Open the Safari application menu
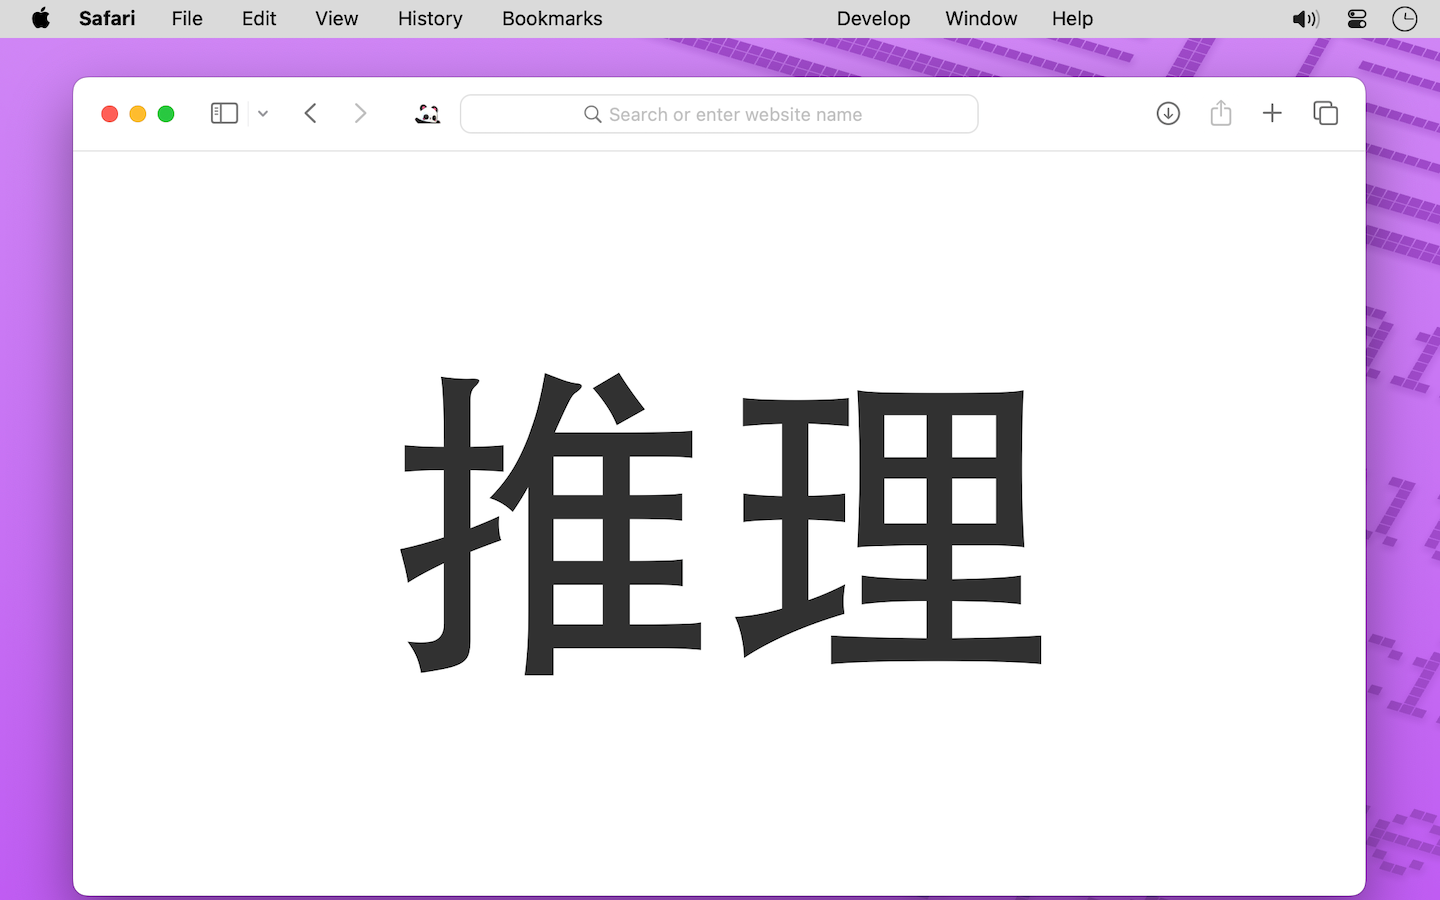Viewport: 1440px width, 900px height. 107,18
